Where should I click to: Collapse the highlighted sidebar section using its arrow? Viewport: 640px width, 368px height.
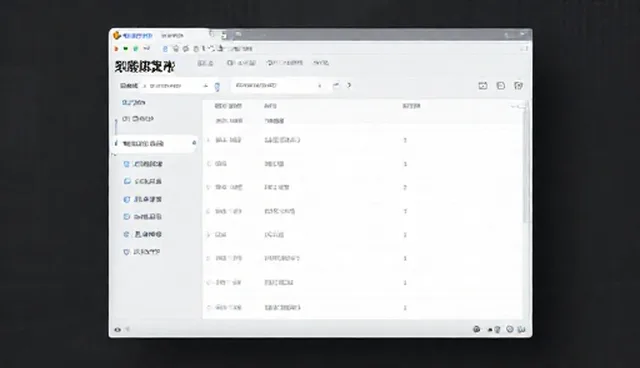[194, 143]
